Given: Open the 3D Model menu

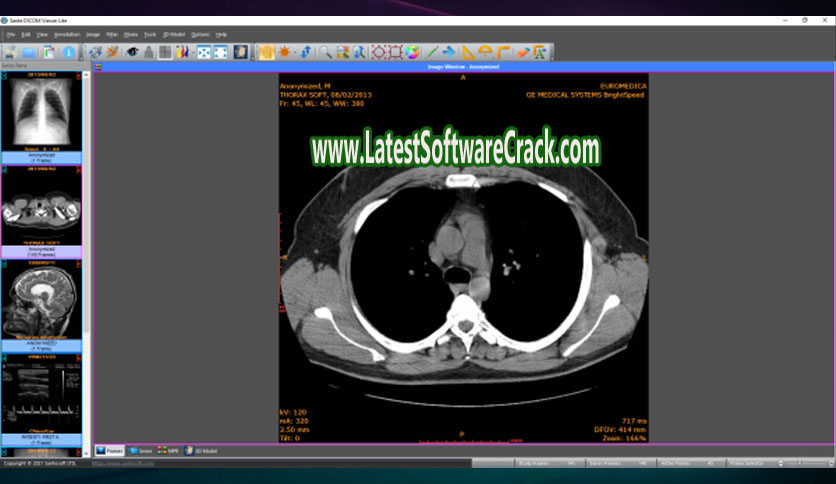Looking at the screenshot, I should pyautogui.click(x=172, y=34).
